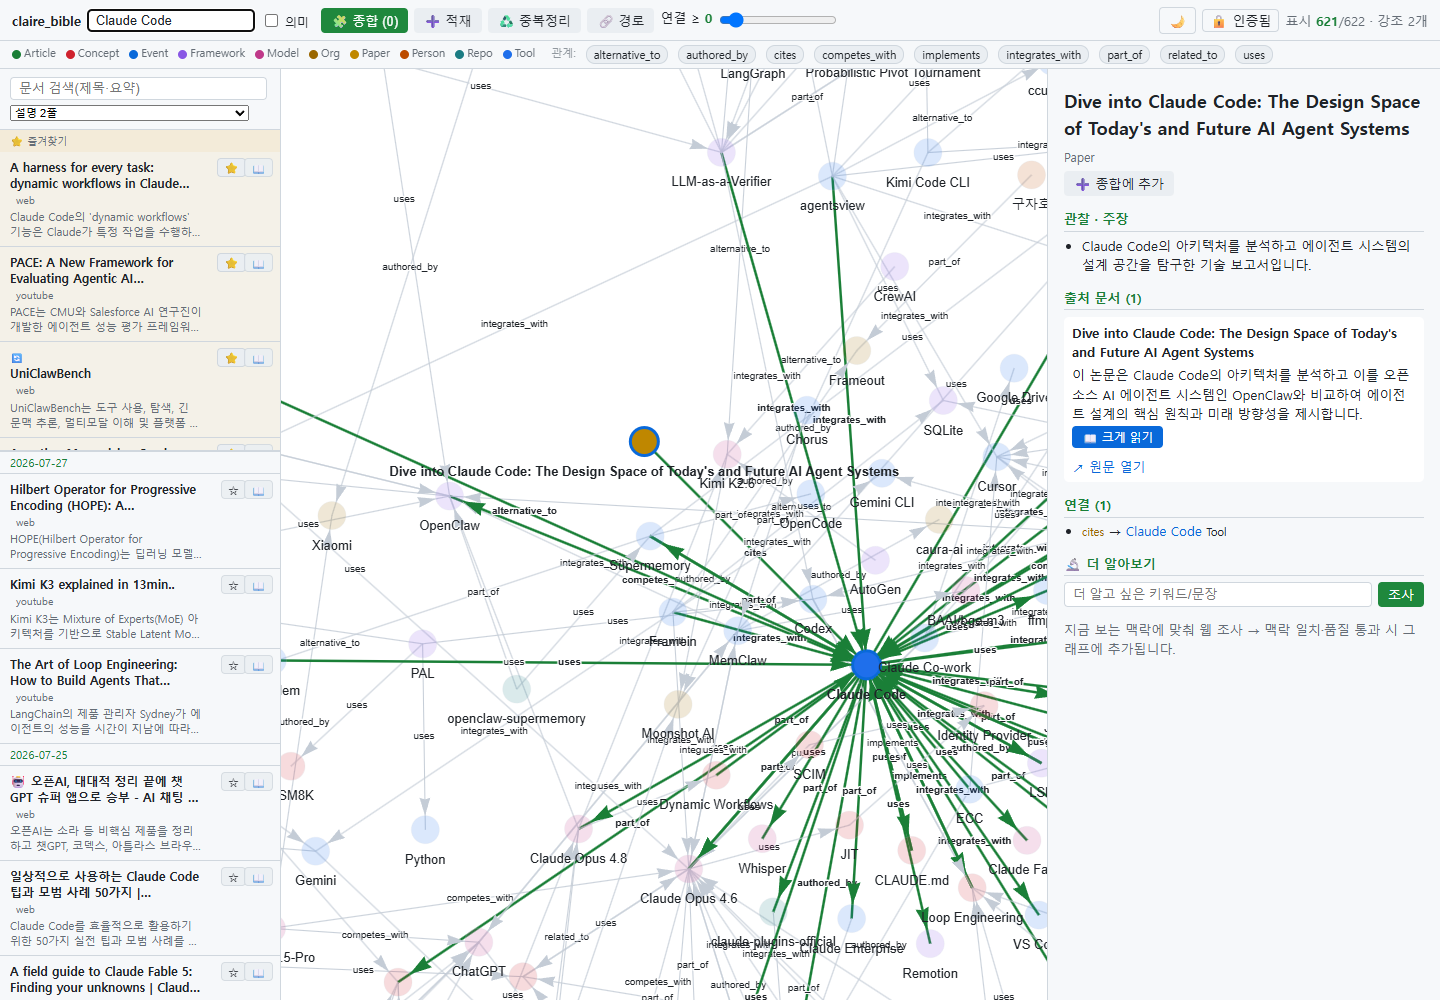Viewport: 1440px width, 1000px height.
Task: Open reader for '오픈AI, 대대적 정리' article
Action: tap(260, 782)
